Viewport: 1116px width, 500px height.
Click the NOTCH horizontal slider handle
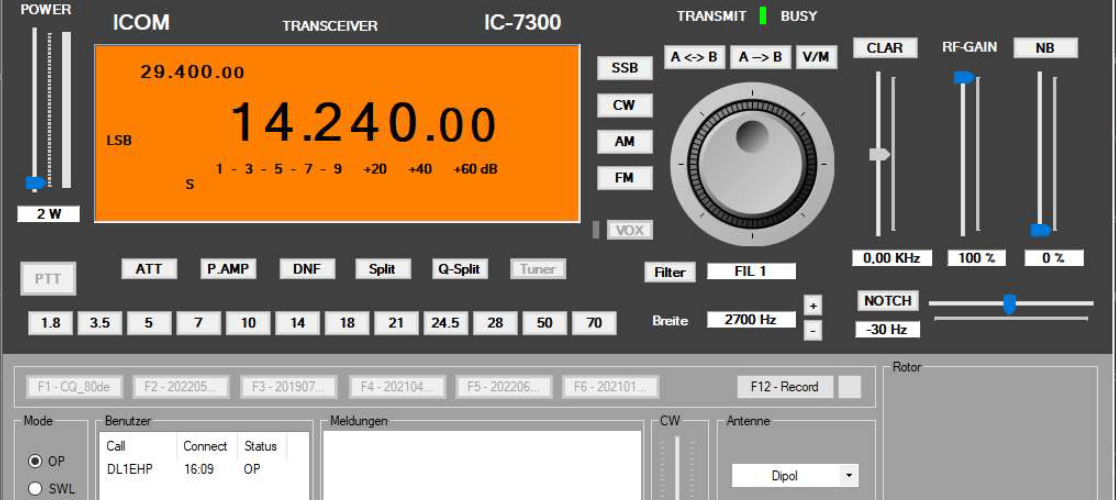click(x=1009, y=304)
